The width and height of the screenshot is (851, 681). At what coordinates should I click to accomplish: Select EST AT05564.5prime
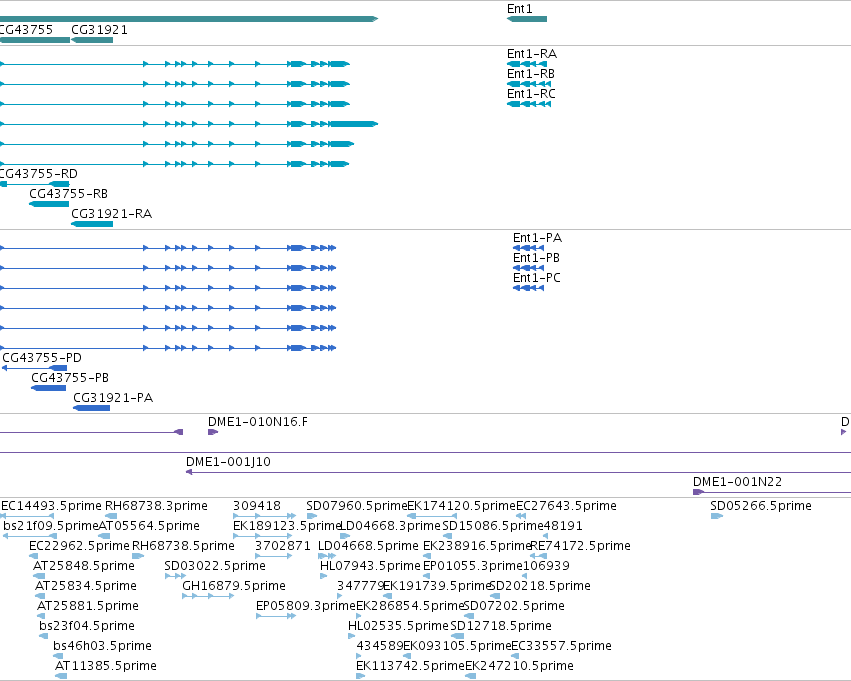149,526
